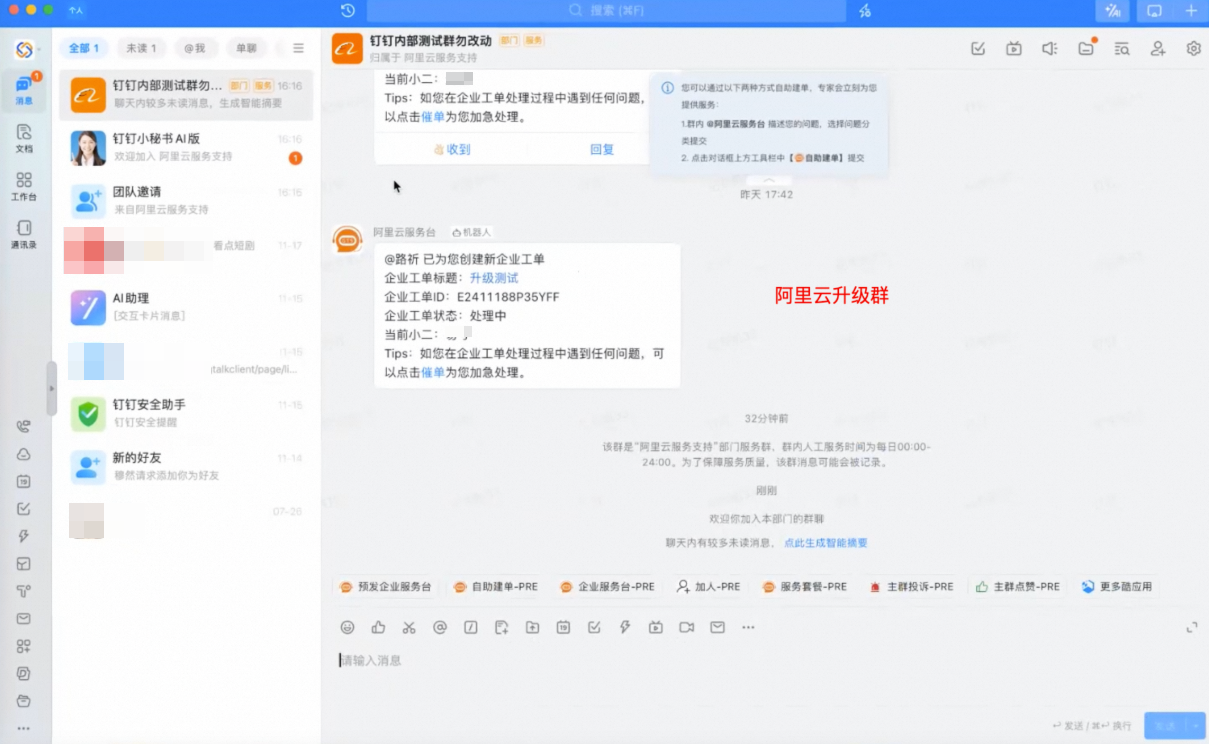Take a screenshot with the scissors icon
The image size is (1209, 744).
coord(409,627)
